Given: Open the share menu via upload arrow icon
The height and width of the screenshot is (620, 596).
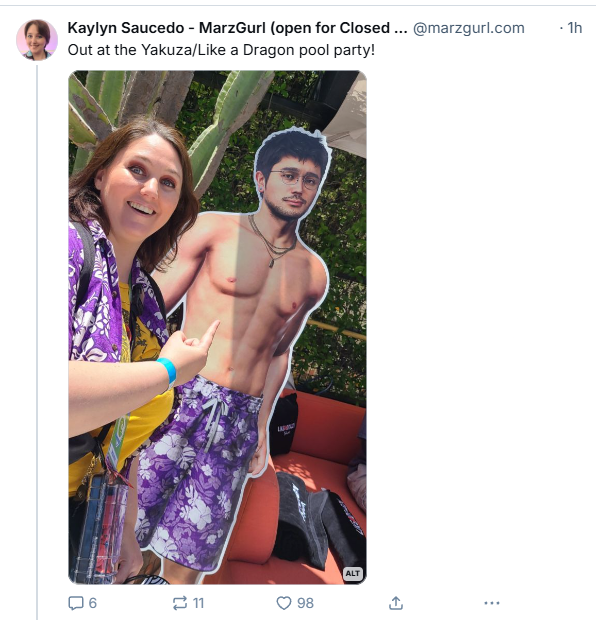Looking at the screenshot, I should 395,603.
